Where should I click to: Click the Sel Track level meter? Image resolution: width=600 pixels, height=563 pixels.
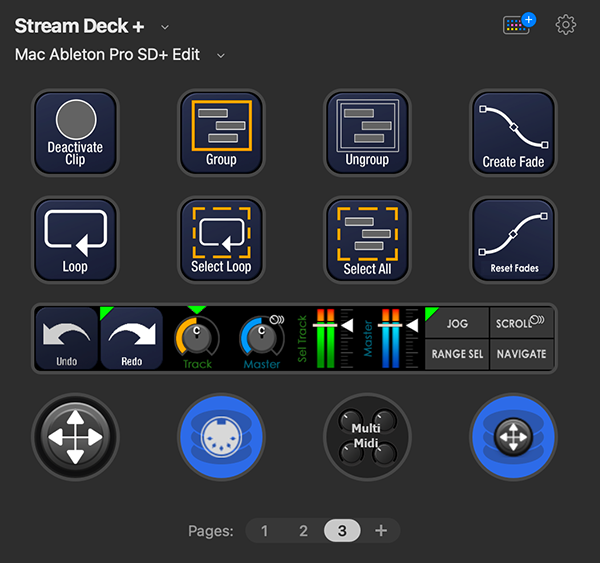click(325, 338)
